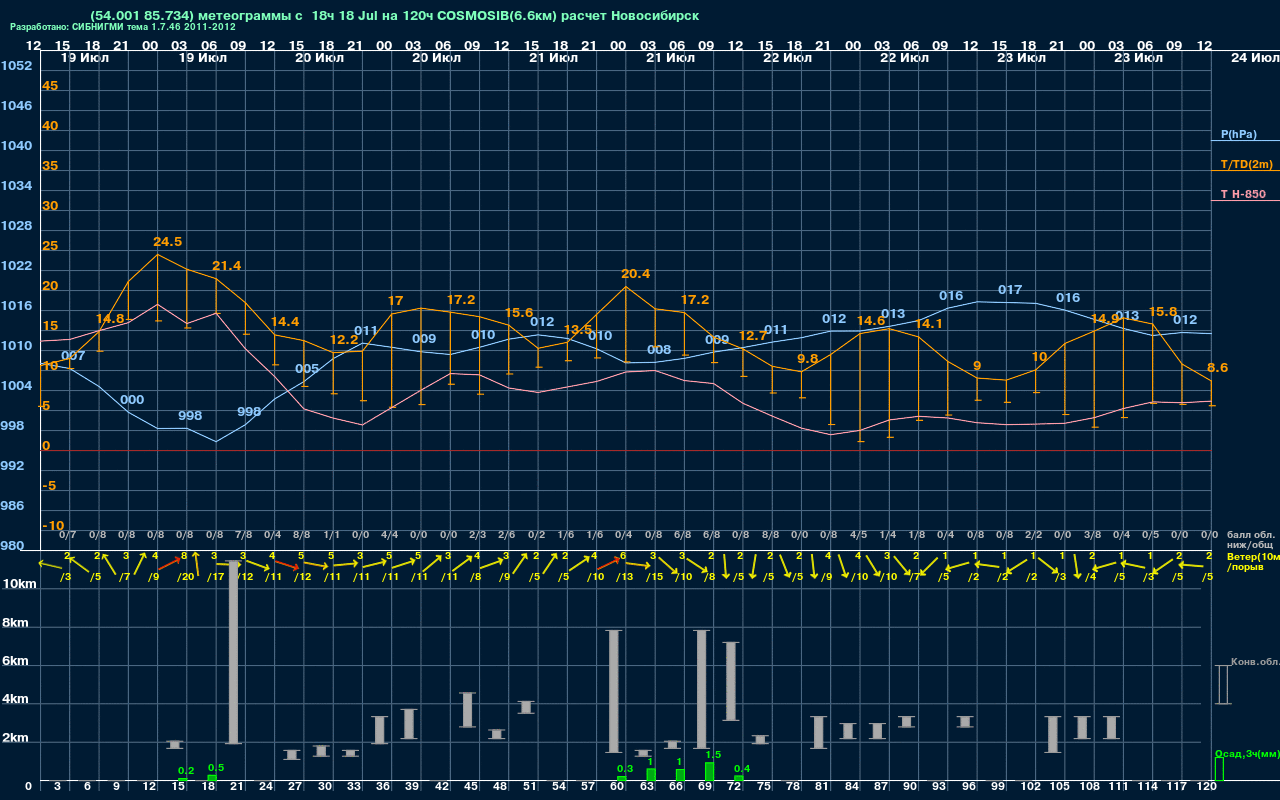Click the 9.8 temperature label

click(807, 359)
